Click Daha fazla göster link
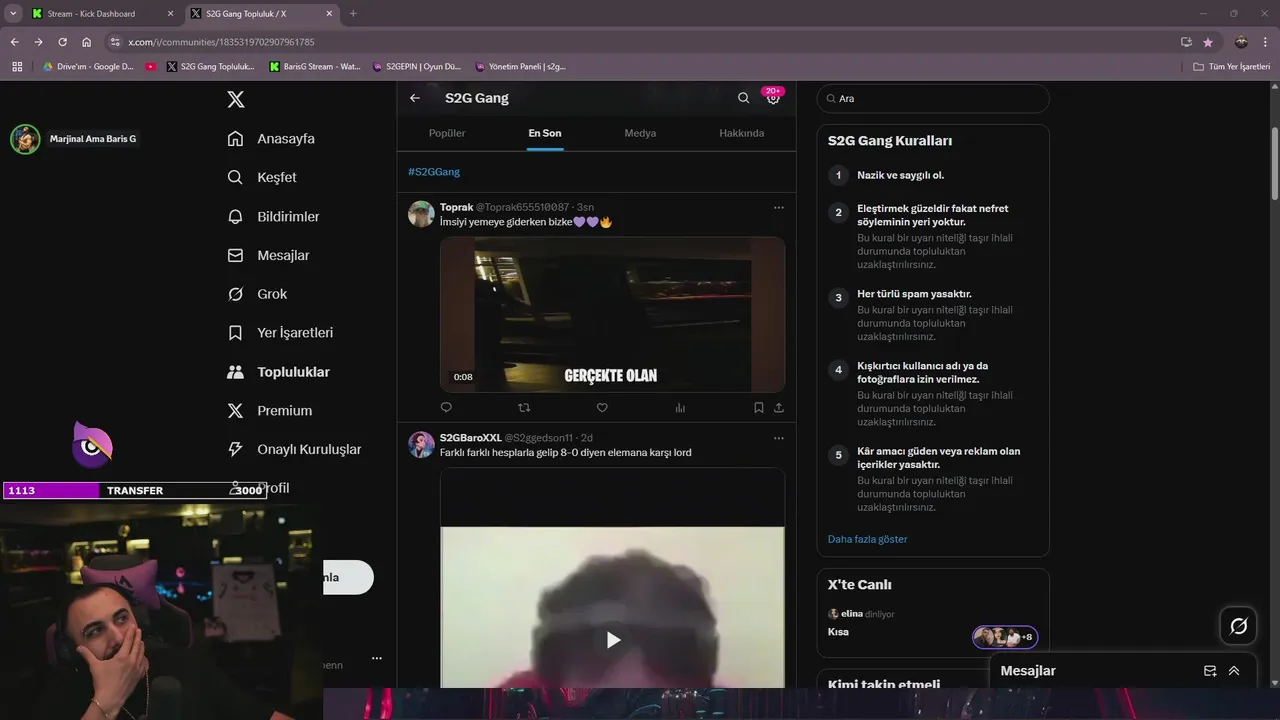Viewport: 1280px width, 720px height. pos(867,539)
